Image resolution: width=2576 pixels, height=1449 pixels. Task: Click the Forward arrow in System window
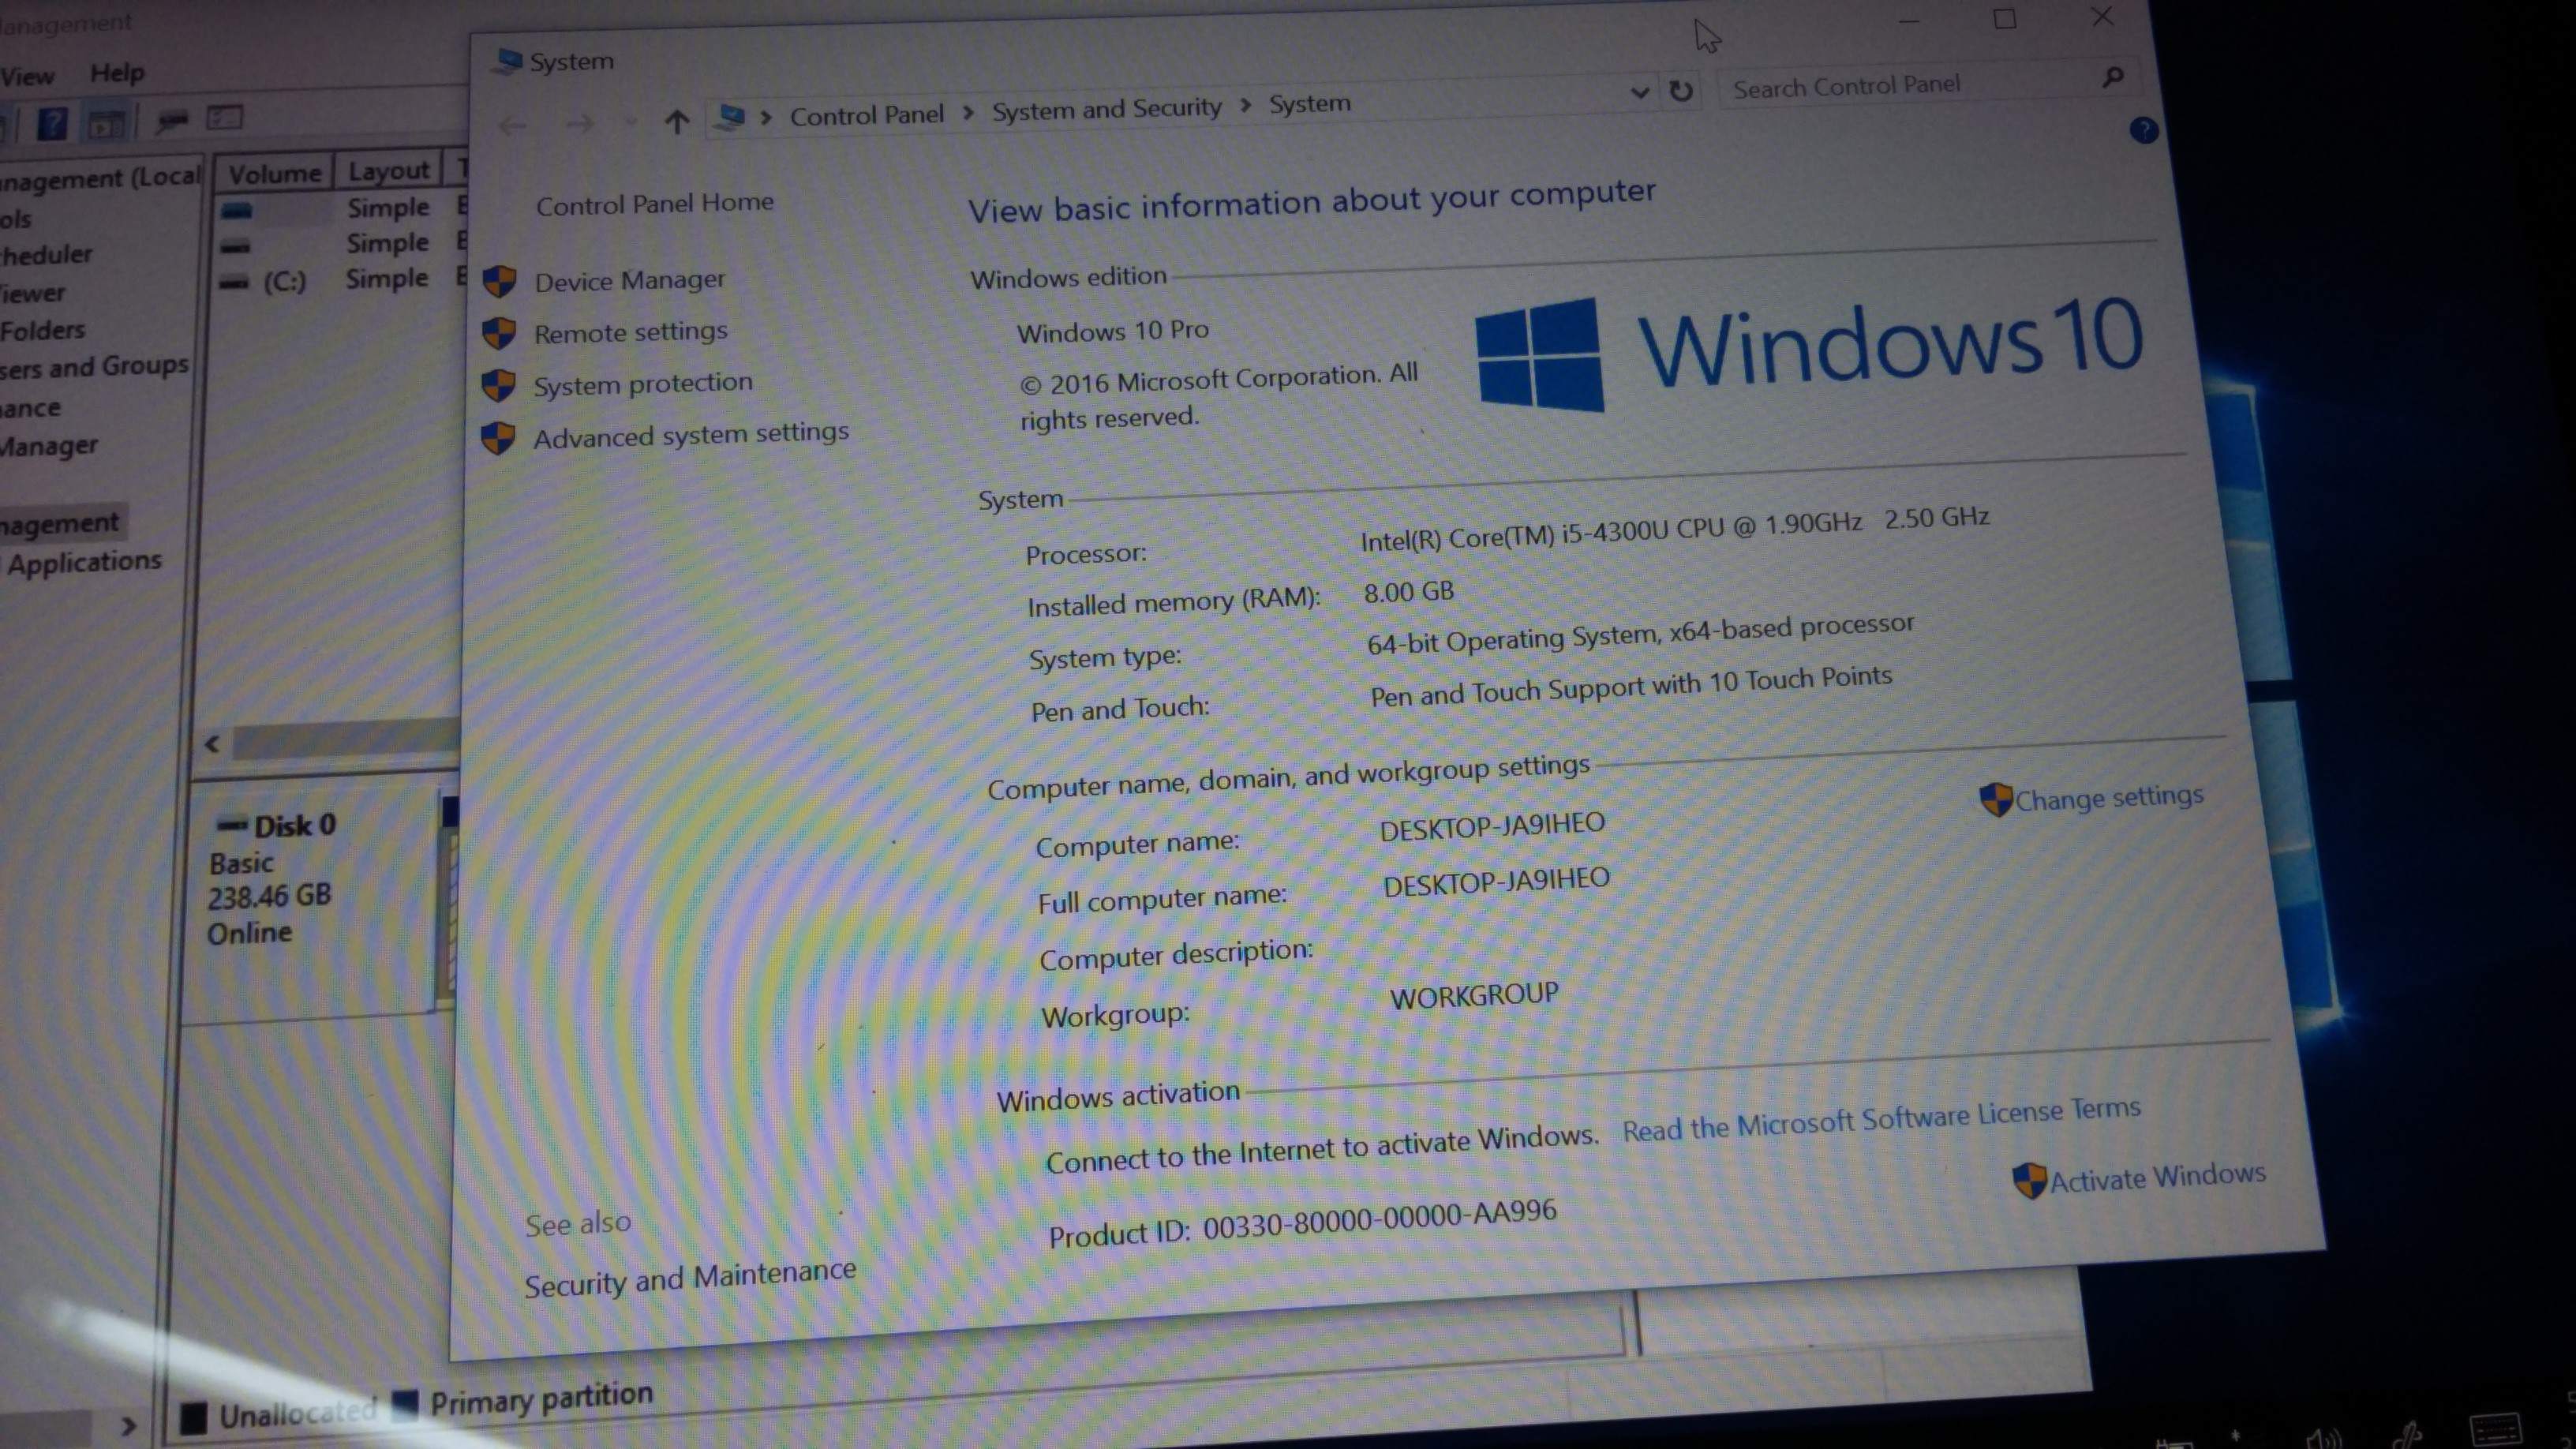pos(579,124)
